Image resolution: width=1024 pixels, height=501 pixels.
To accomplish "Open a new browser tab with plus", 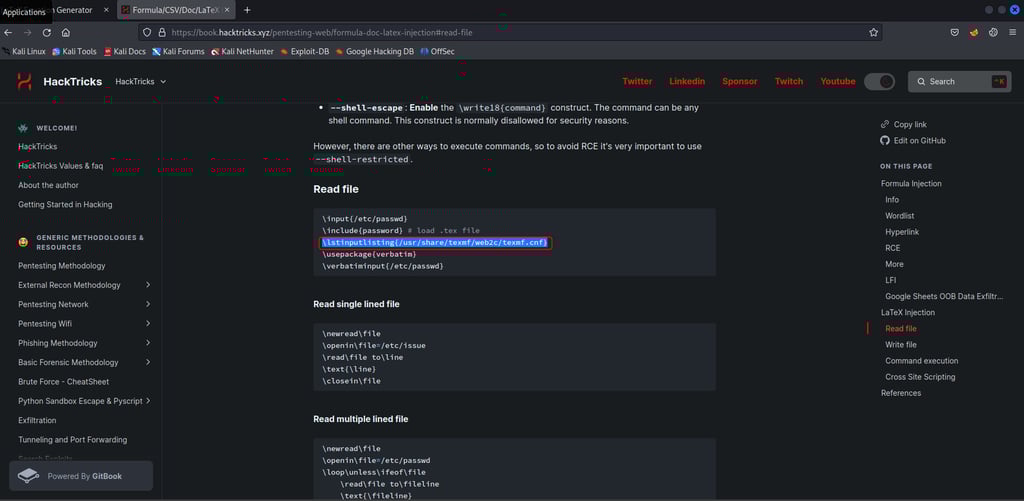I will [247, 10].
